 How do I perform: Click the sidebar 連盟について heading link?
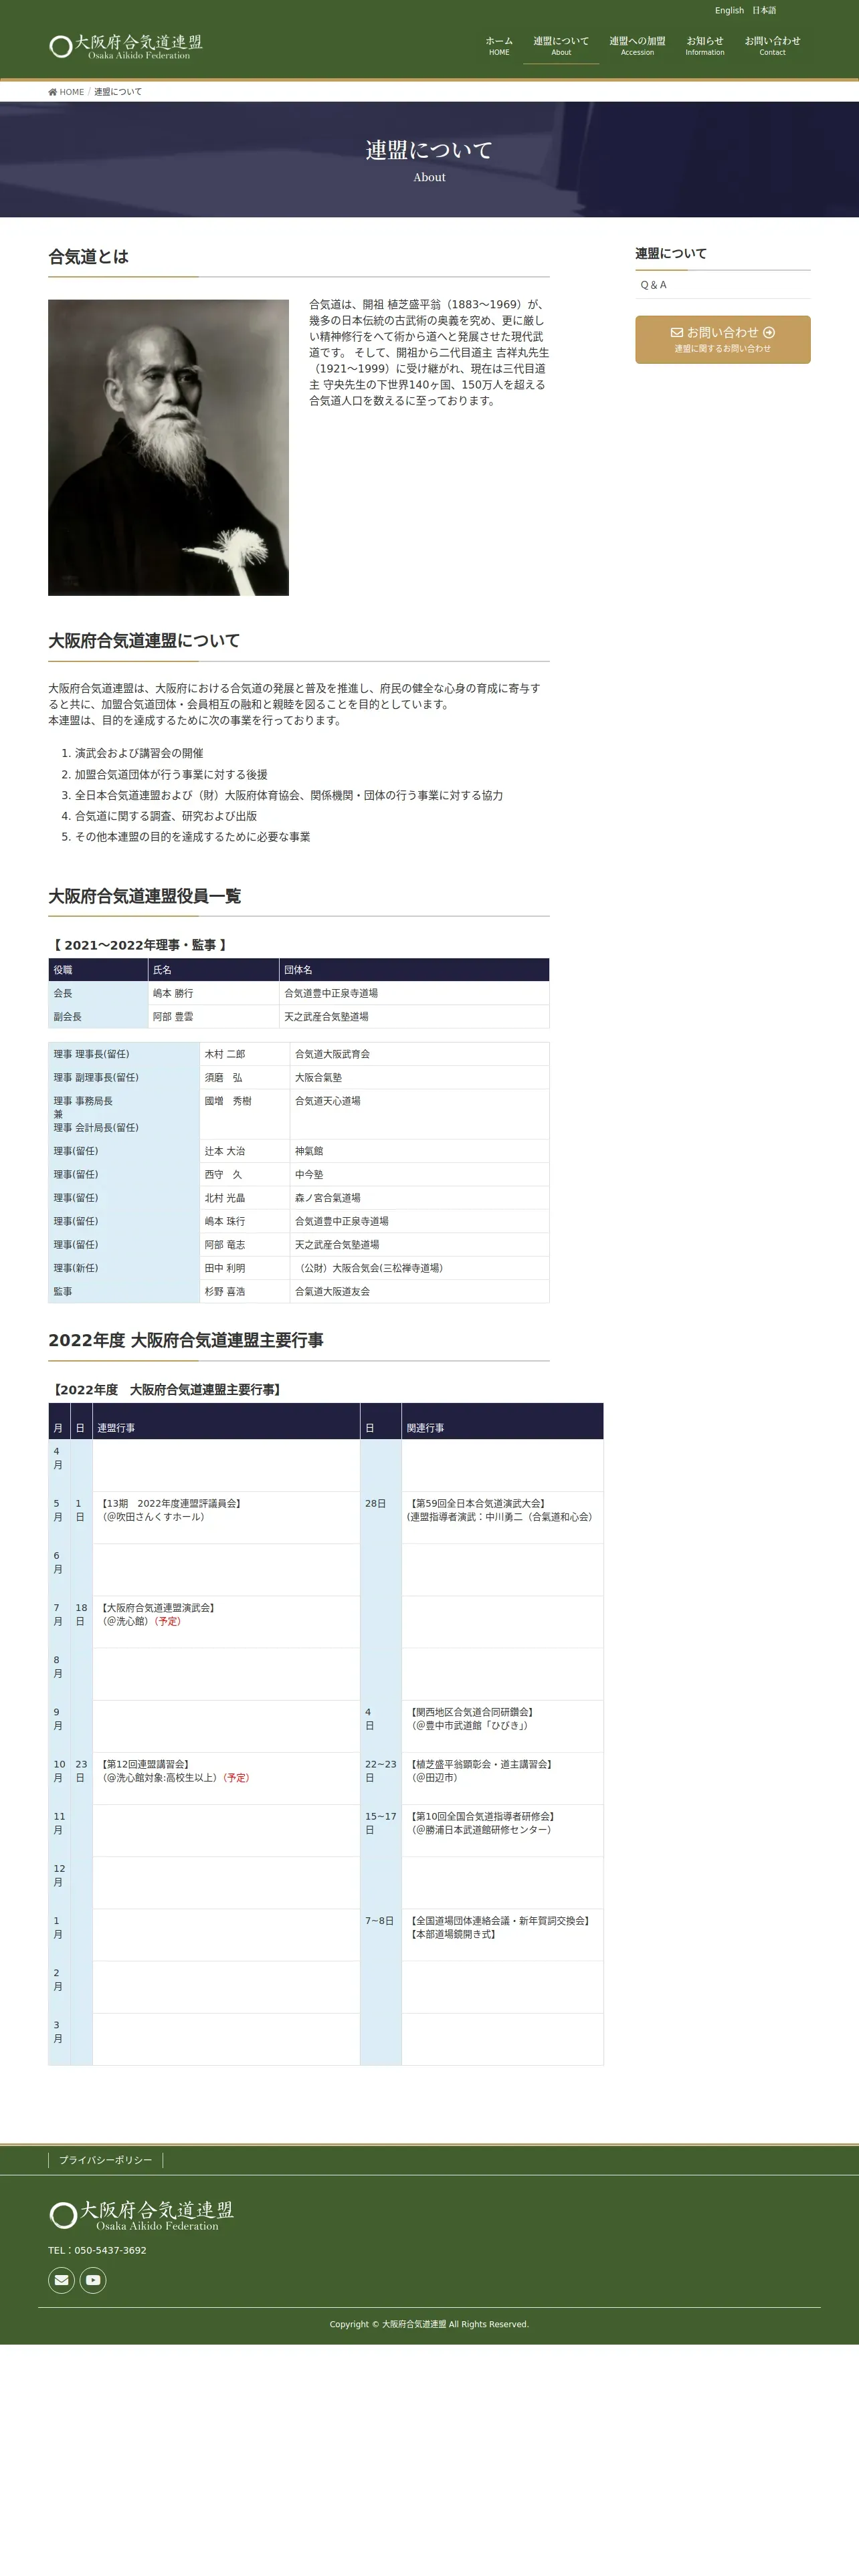670,253
